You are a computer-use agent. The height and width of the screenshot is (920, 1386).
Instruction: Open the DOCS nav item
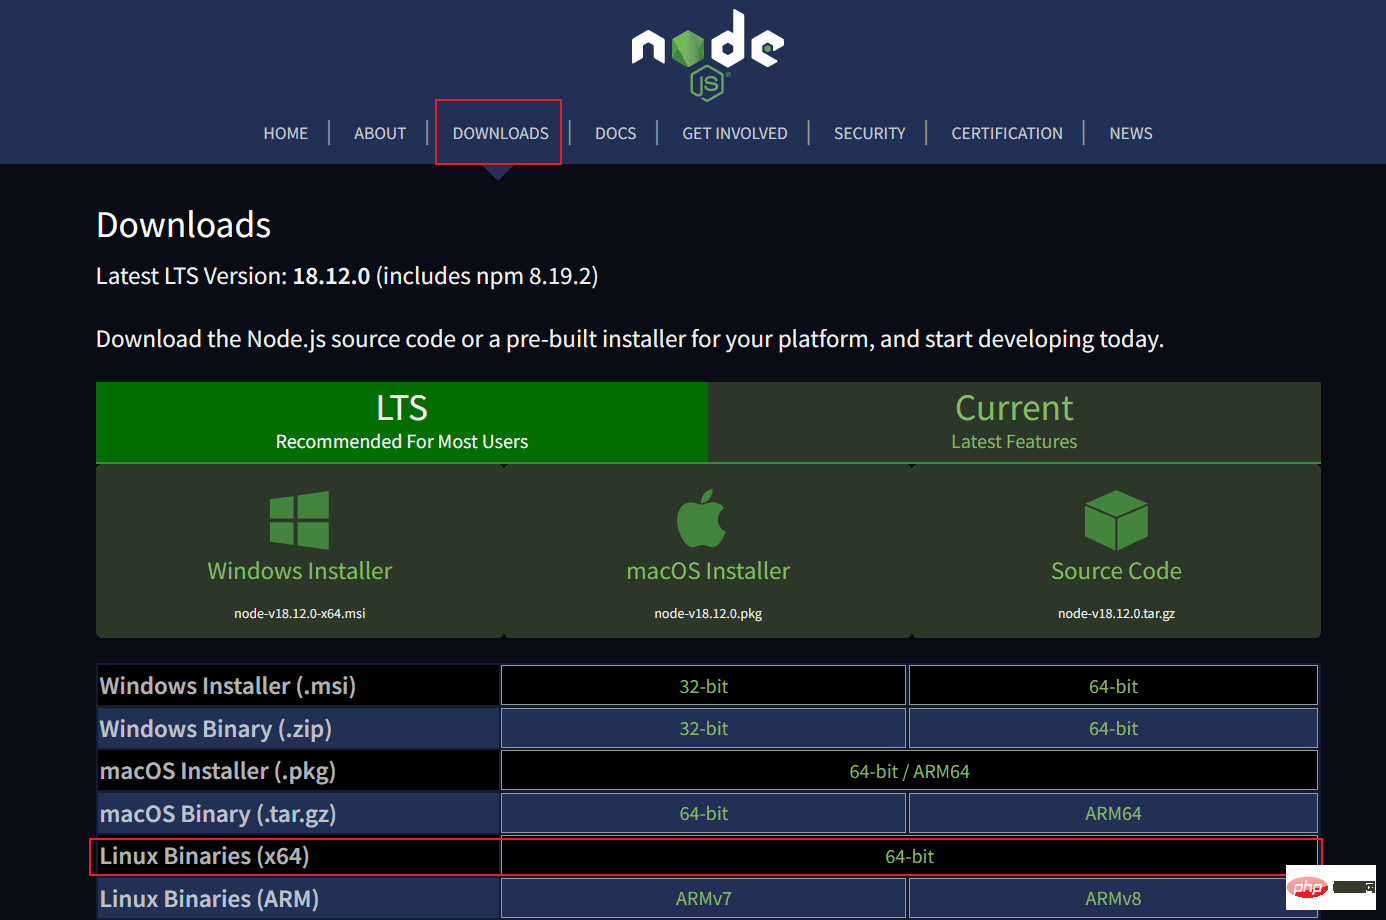pos(616,133)
